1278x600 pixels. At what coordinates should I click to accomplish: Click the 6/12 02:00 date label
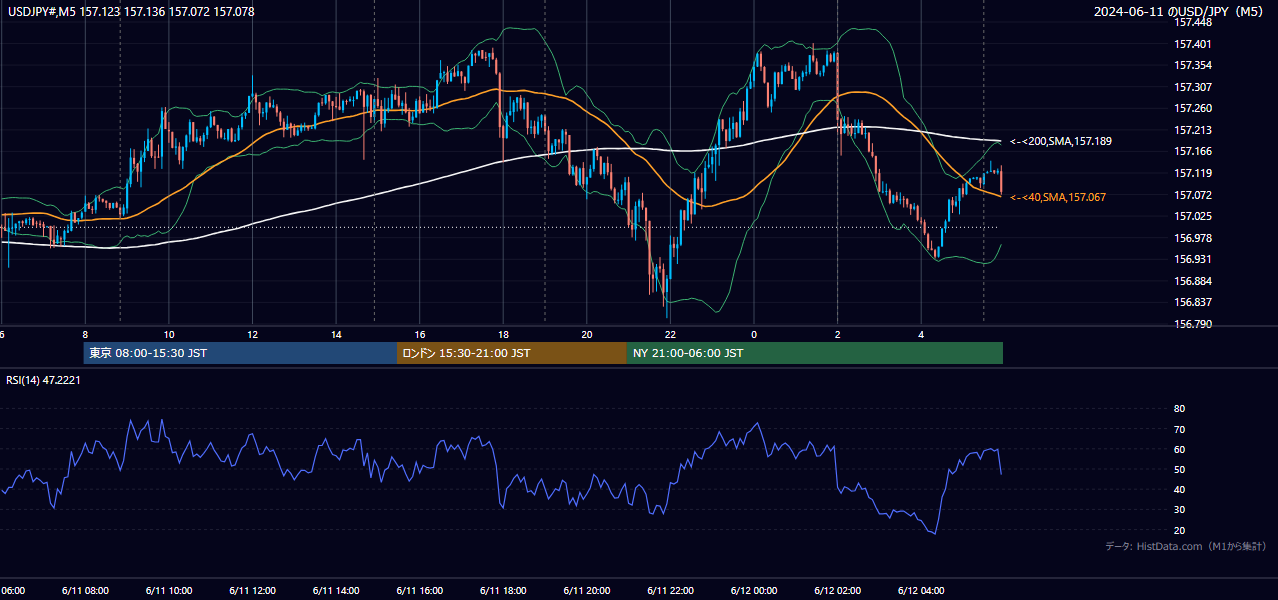(x=838, y=591)
